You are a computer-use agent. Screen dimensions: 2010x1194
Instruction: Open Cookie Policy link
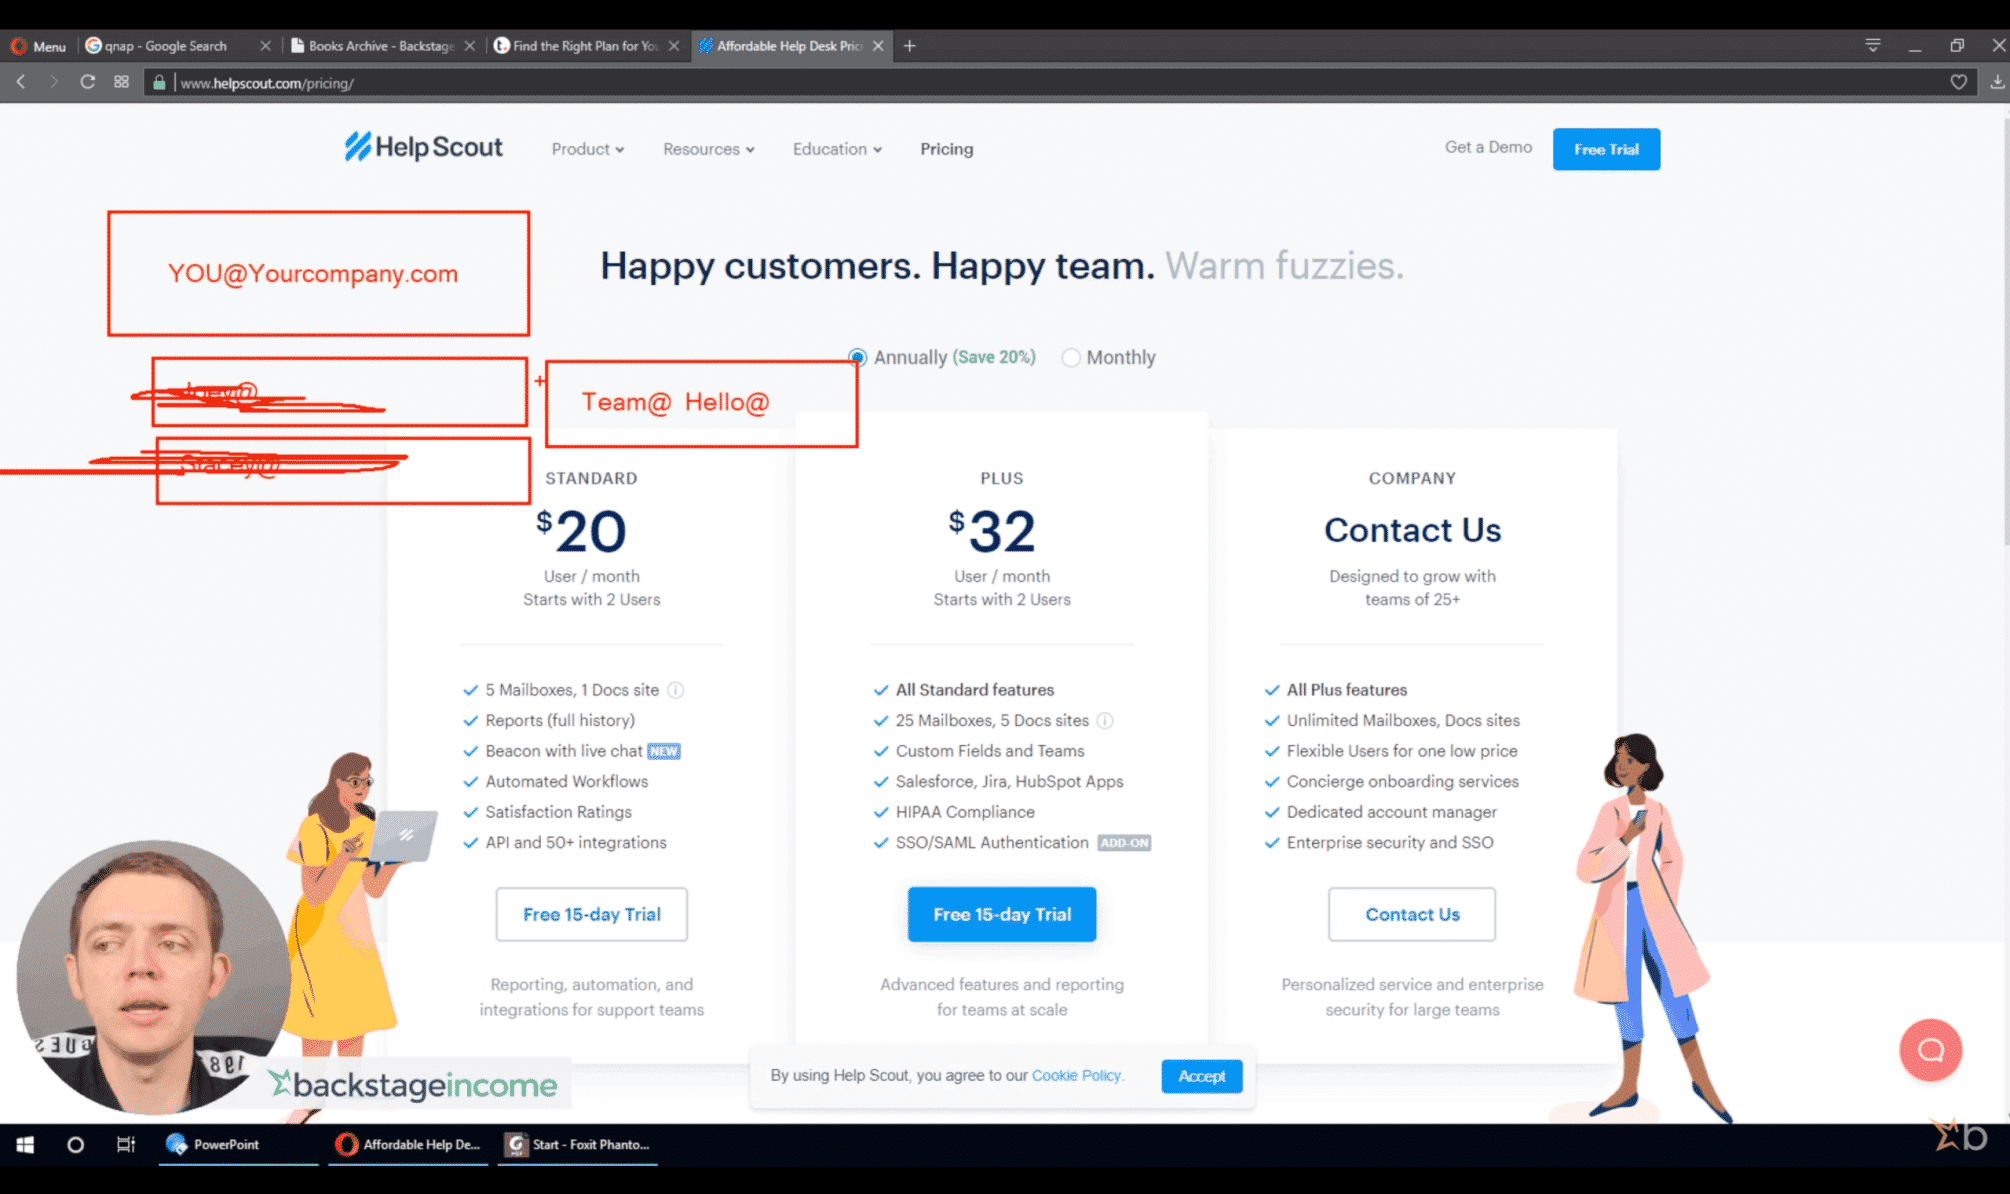[x=1076, y=1076]
